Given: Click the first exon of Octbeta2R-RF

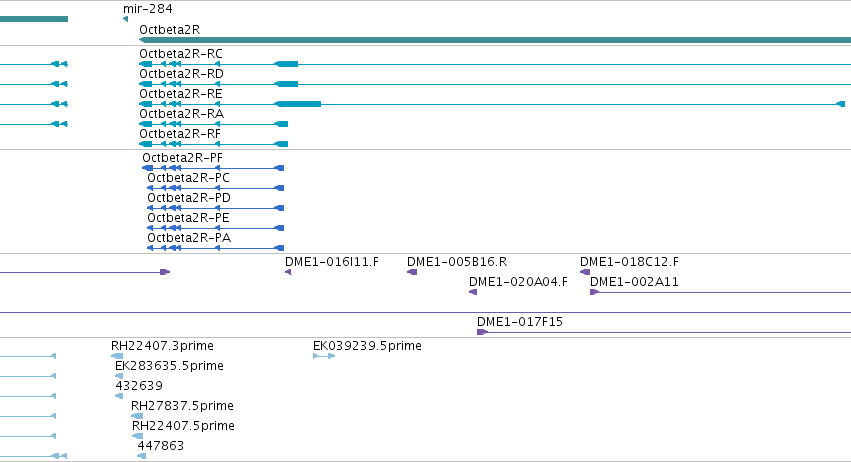Looking at the screenshot, I should pyautogui.click(x=145, y=144).
